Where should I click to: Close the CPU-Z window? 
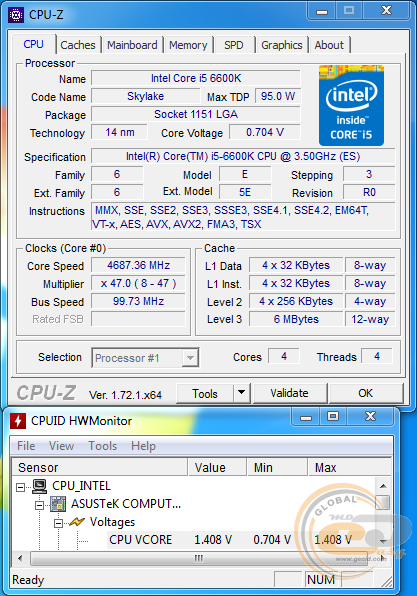point(386,10)
